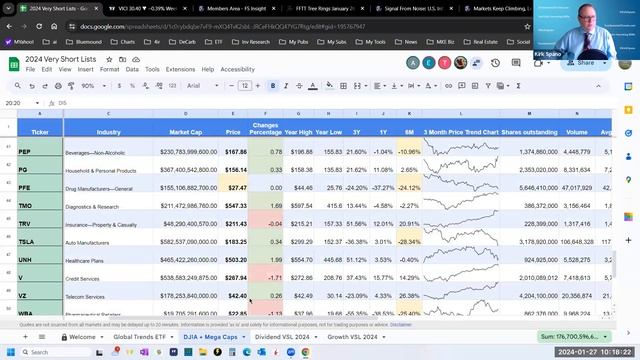Open Contacts side panel icon
The height and width of the screenshot is (360, 640).
point(629,156)
